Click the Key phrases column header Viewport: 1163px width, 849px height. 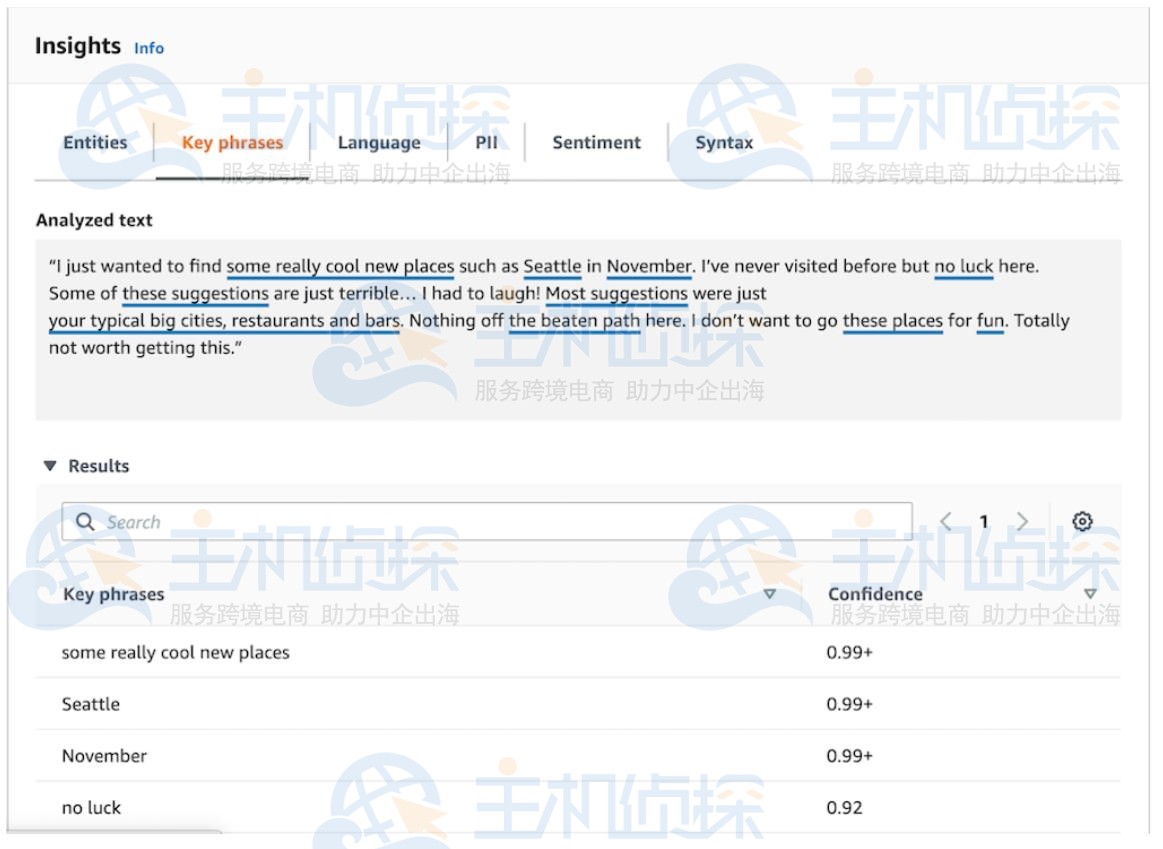pos(113,594)
